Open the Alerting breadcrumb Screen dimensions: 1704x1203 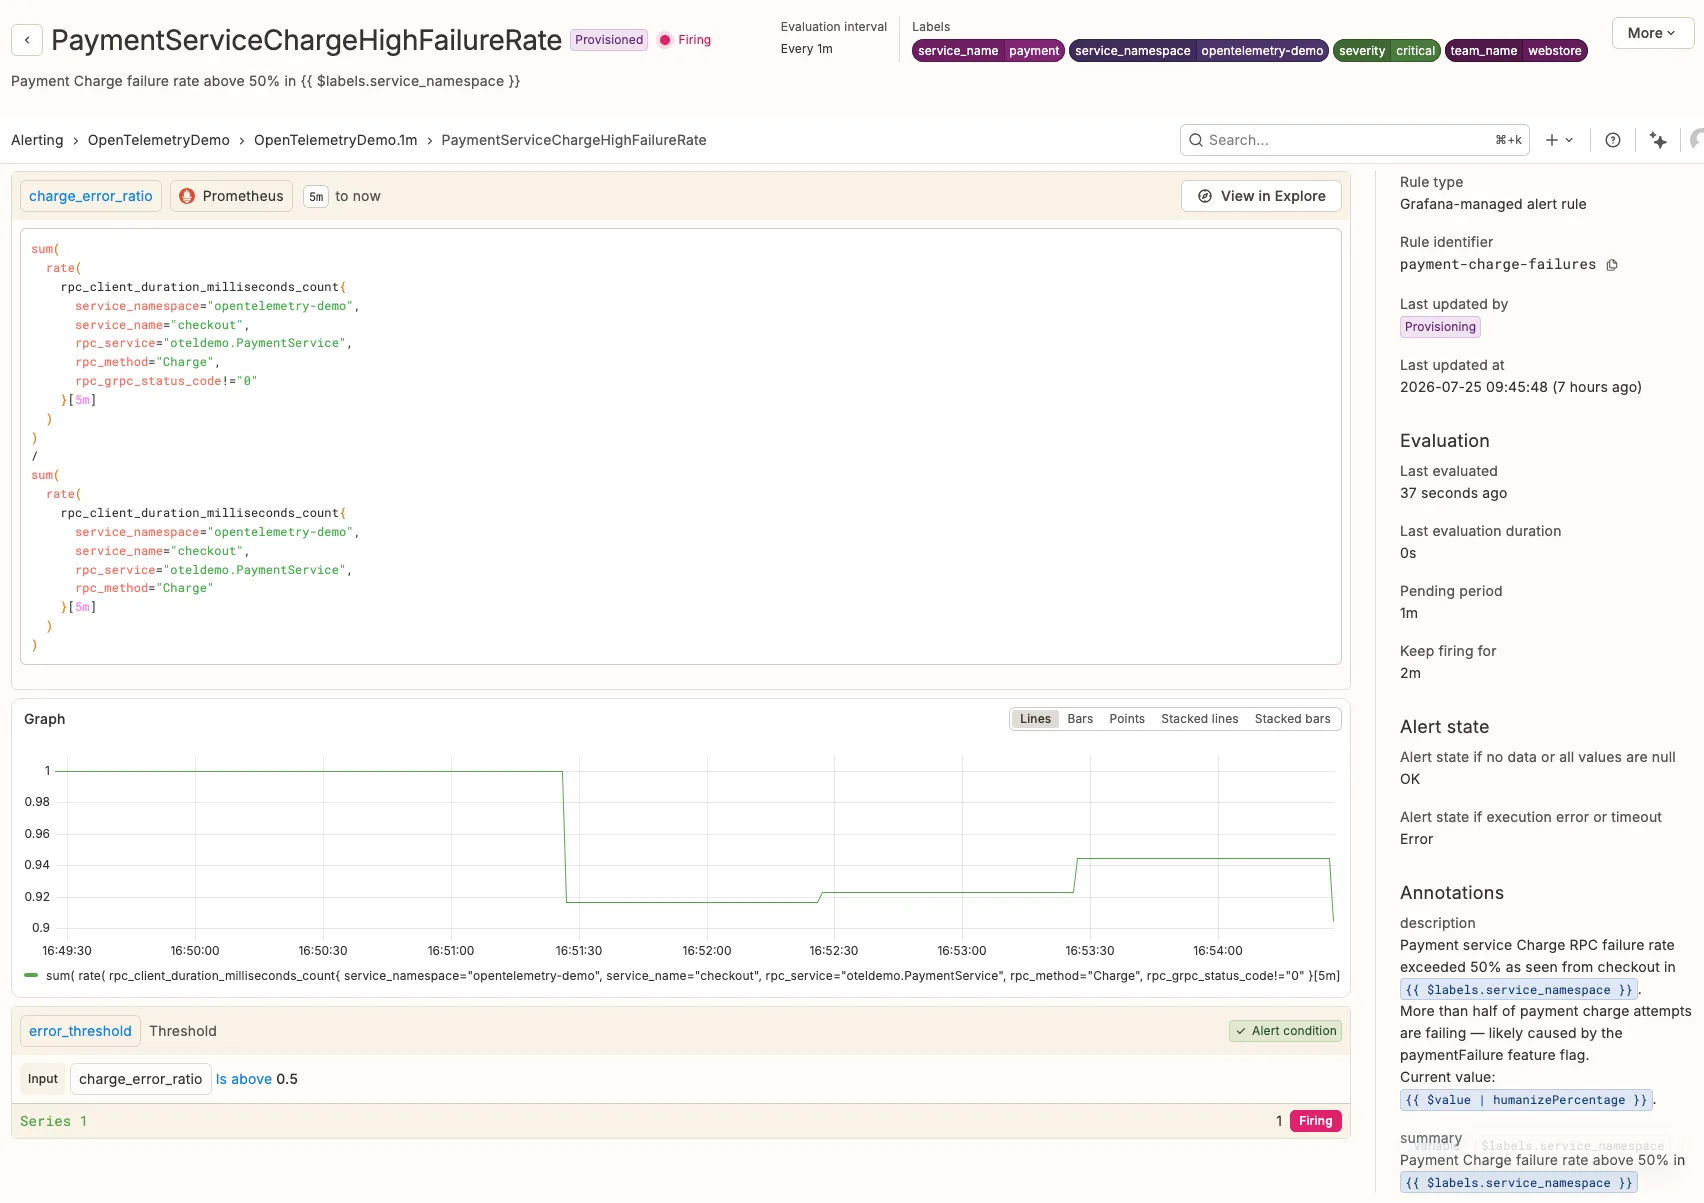(37, 140)
